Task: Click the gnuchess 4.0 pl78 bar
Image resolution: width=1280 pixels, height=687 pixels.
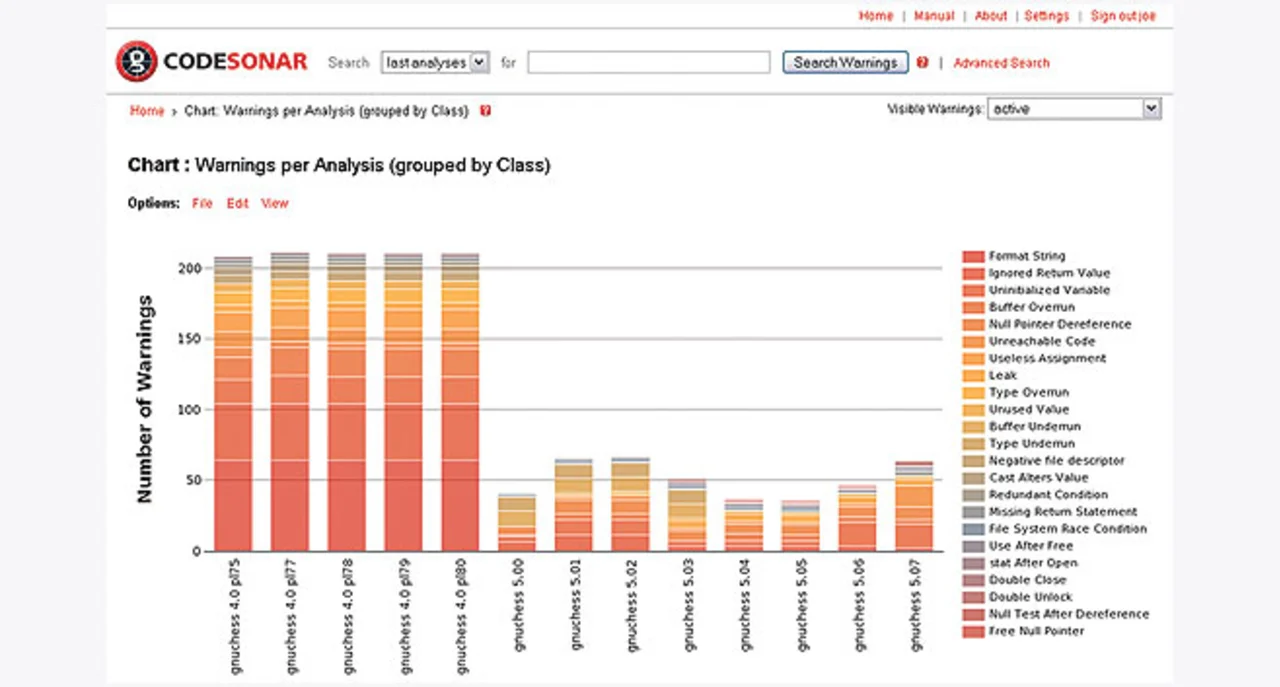Action: (x=346, y=402)
